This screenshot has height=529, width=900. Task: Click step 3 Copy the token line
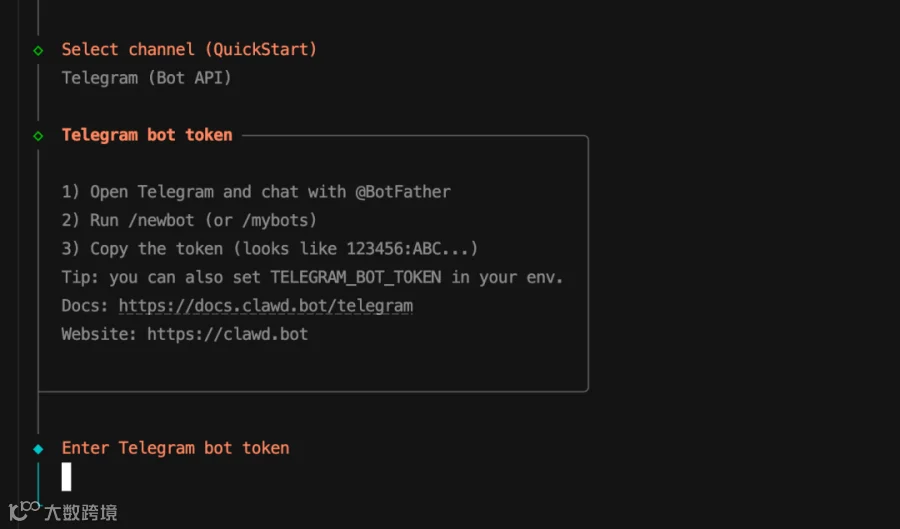pyautogui.click(x=270, y=249)
